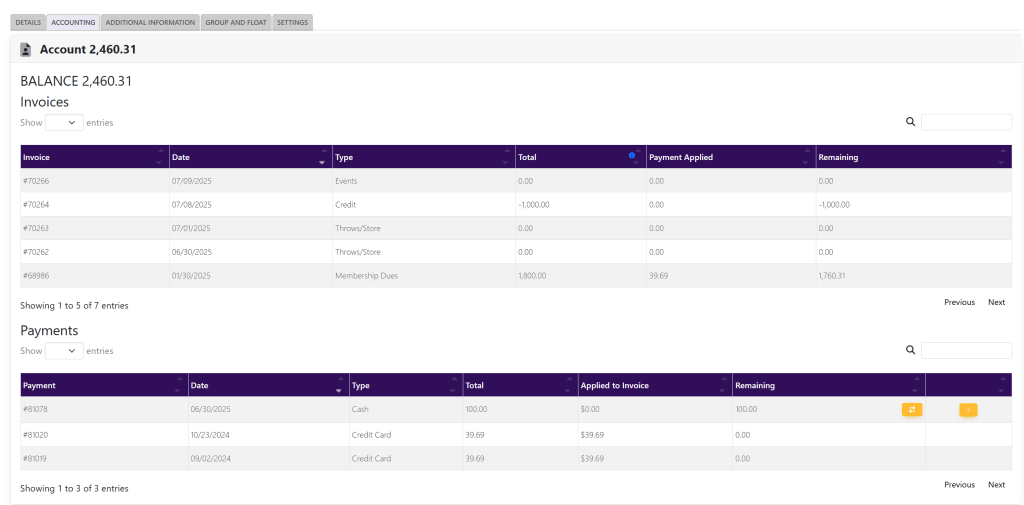1024x505 pixels.
Task: Select the credit invoice #70264 row
Action: [x=36, y=204]
